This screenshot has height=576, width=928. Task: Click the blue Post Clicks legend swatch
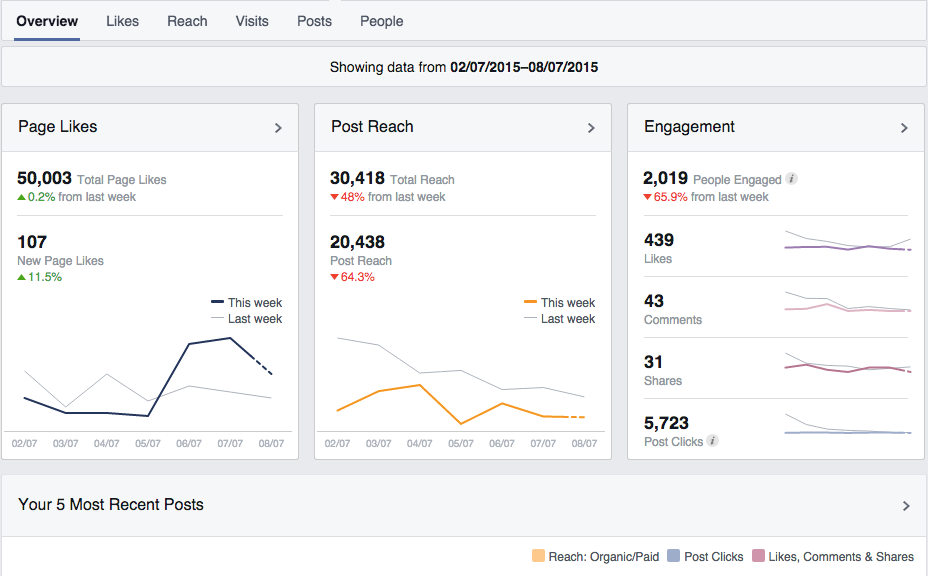674,557
